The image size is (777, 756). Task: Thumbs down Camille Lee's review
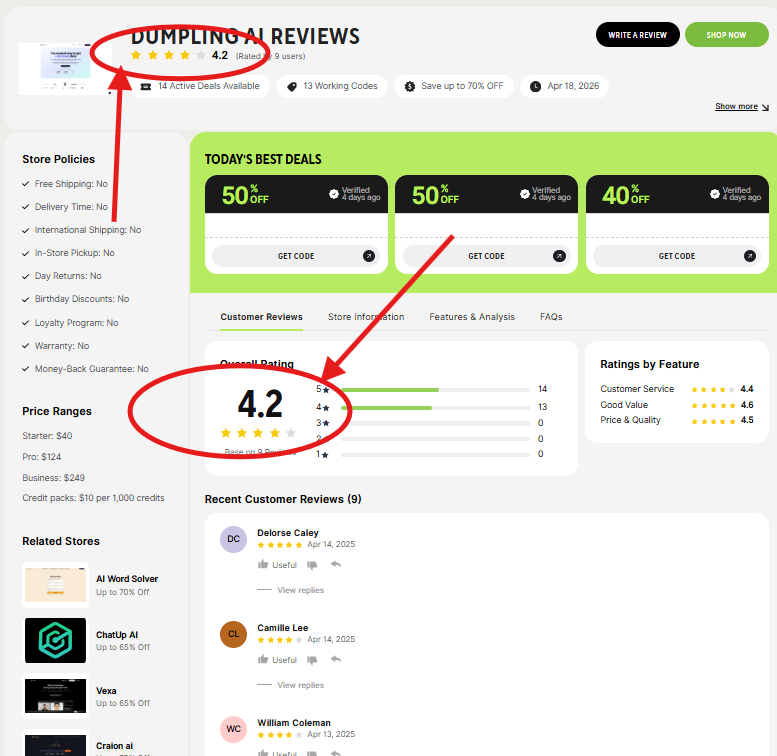pos(312,660)
